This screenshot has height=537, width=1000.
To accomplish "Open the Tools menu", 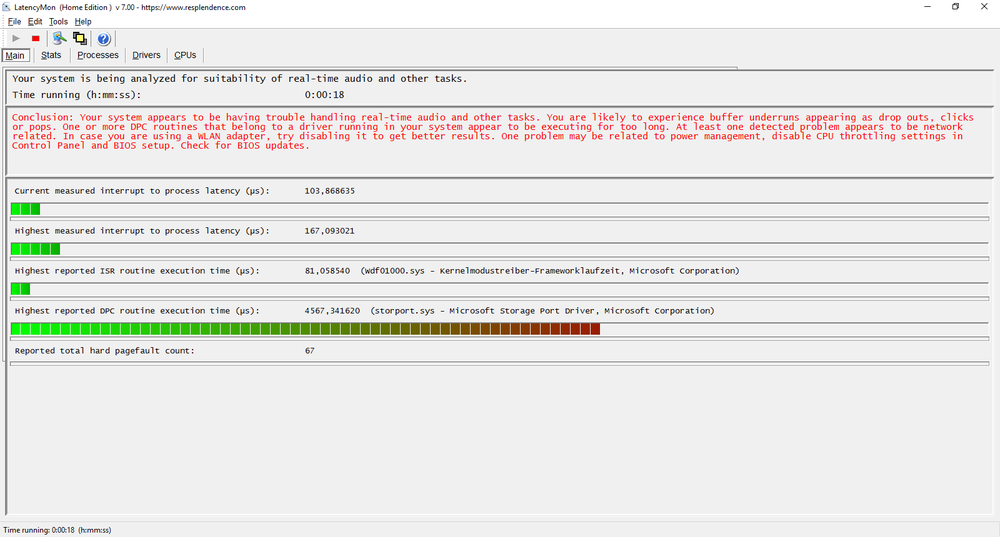I will click(x=58, y=21).
